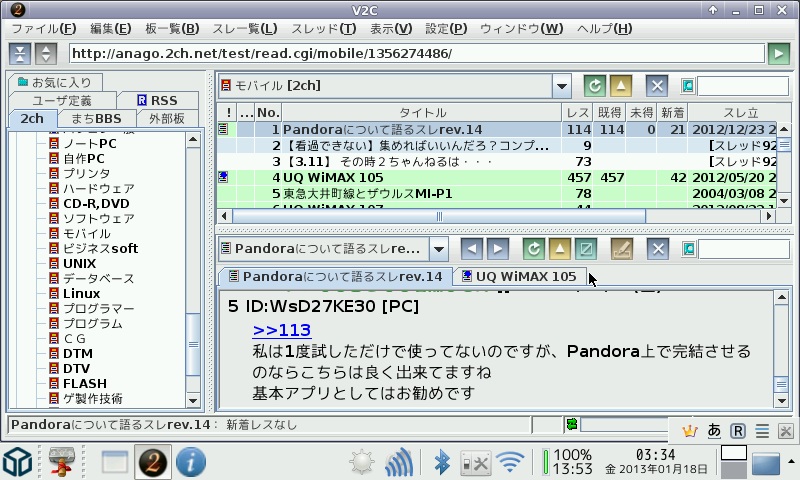800x480 pixels.
Task: Refresh the モバイル board thread list
Action: click(x=595, y=86)
